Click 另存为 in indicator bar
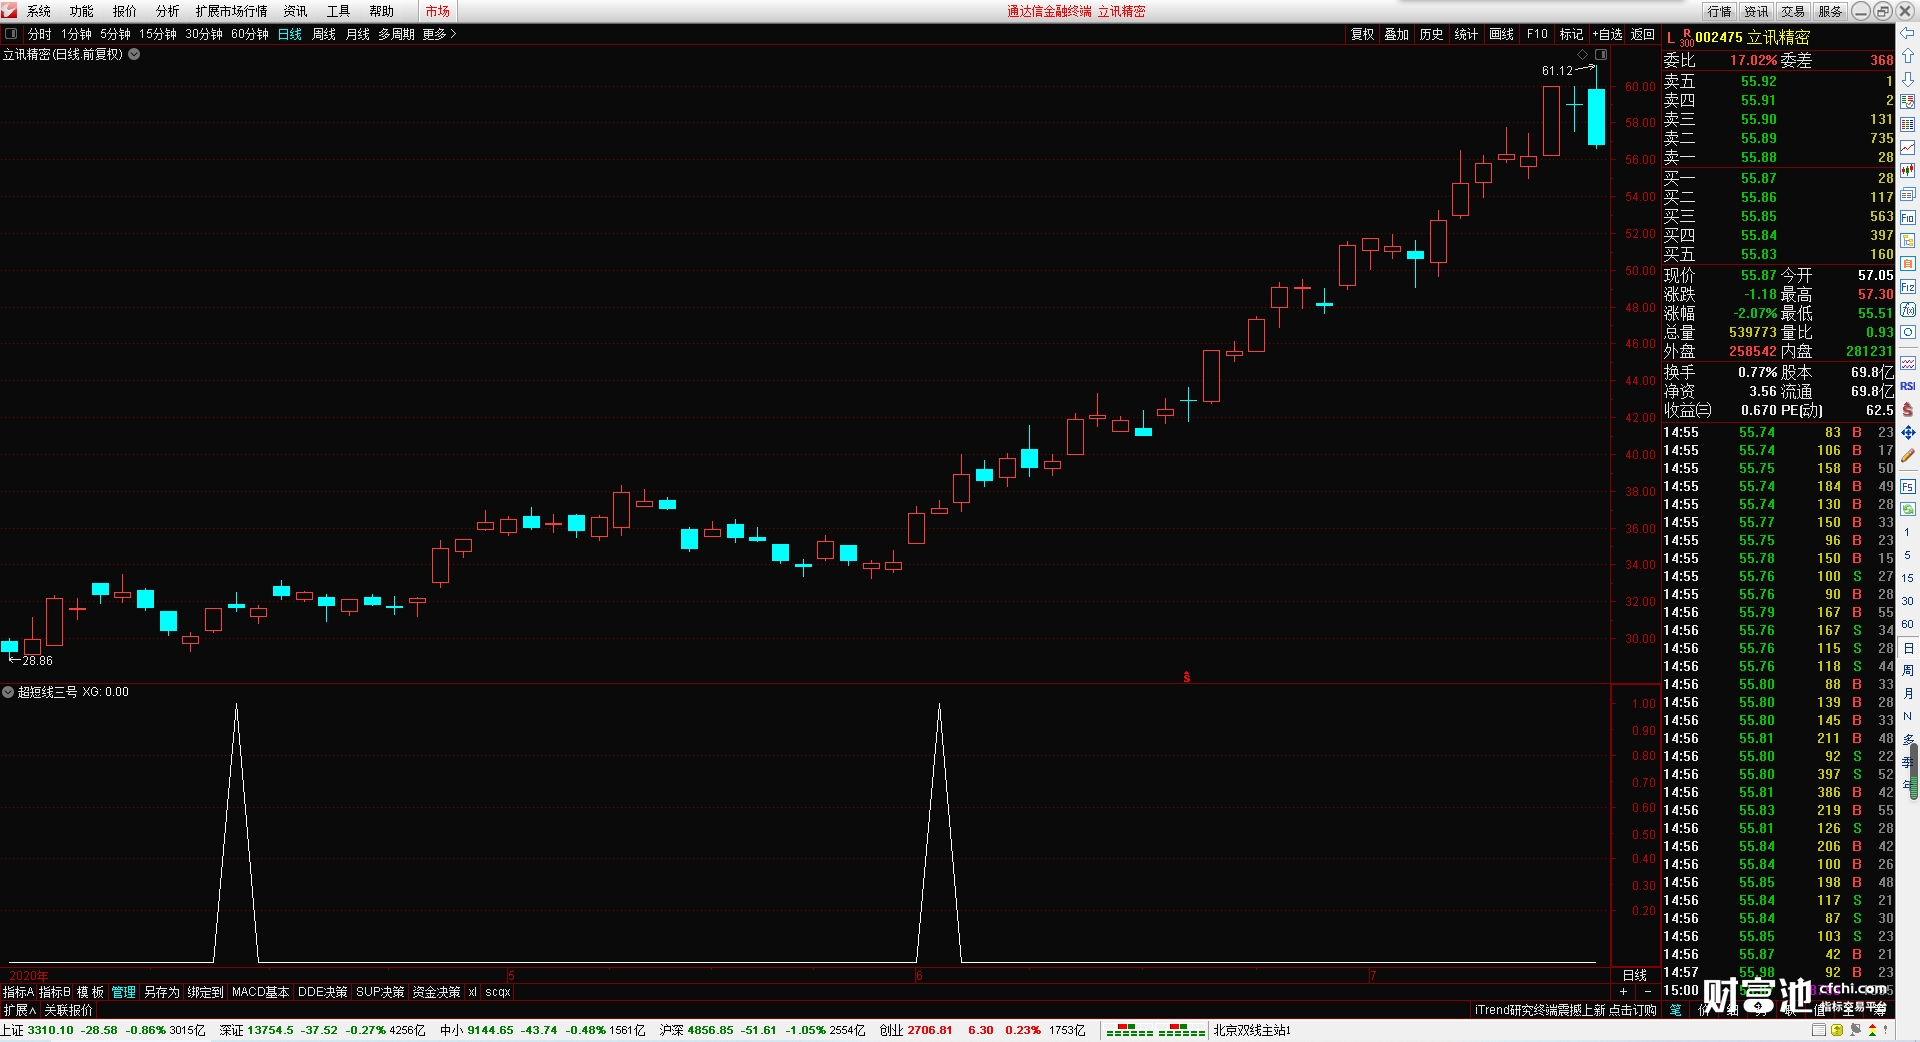This screenshot has height=1042, width=1920. 162,992
